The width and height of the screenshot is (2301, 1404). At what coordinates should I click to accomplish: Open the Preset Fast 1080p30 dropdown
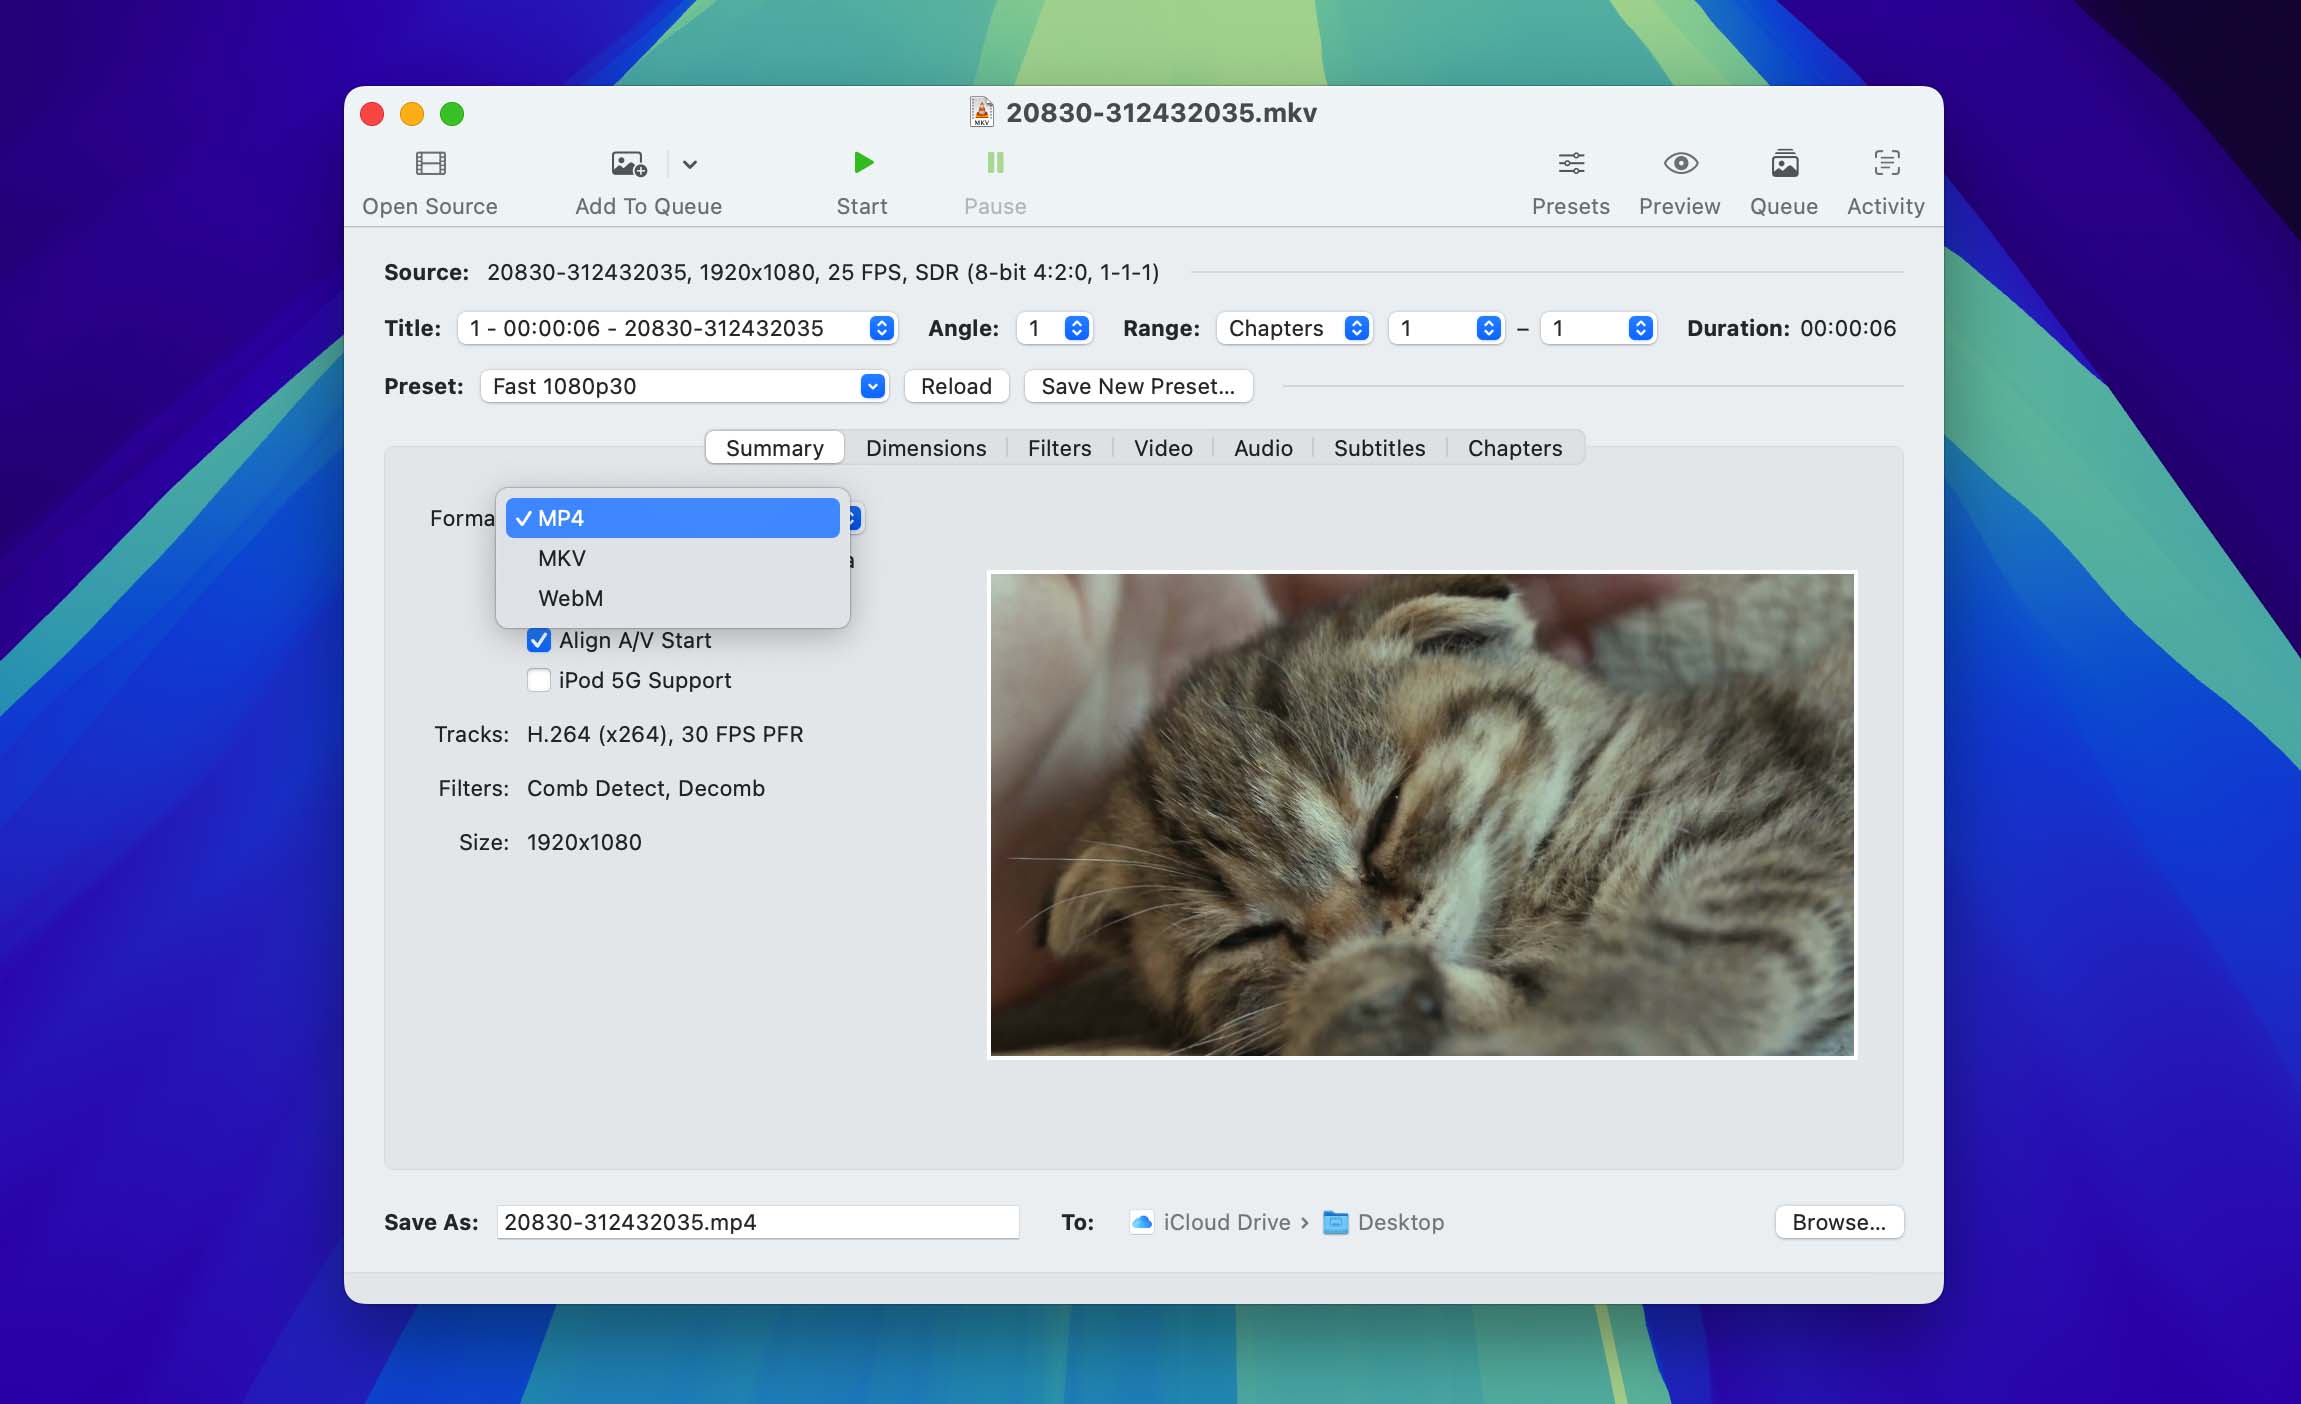(x=684, y=386)
